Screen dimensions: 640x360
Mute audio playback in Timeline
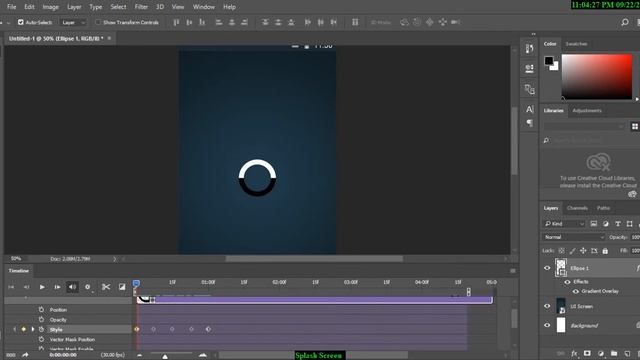(x=72, y=287)
